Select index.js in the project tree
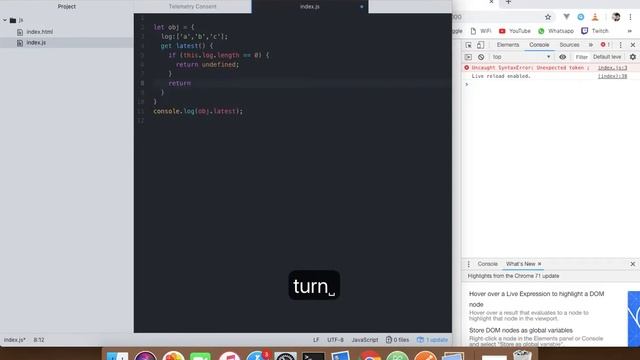Viewport: 640px width, 360px height. tap(36, 42)
